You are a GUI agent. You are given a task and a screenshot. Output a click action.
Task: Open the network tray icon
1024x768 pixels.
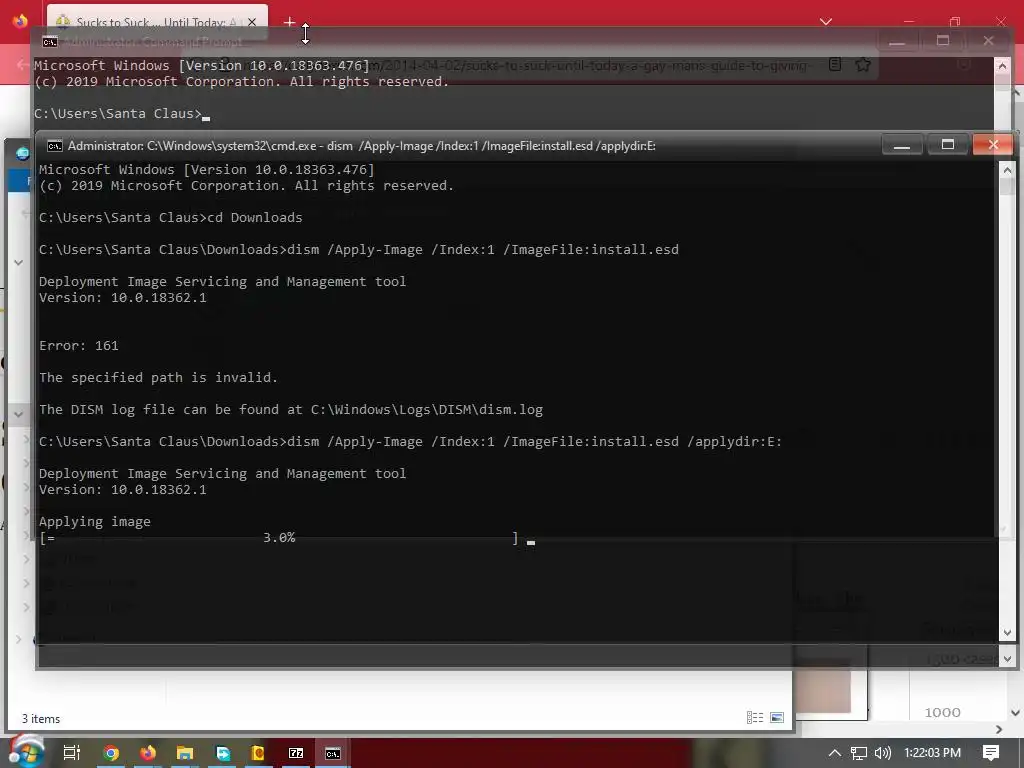859,753
